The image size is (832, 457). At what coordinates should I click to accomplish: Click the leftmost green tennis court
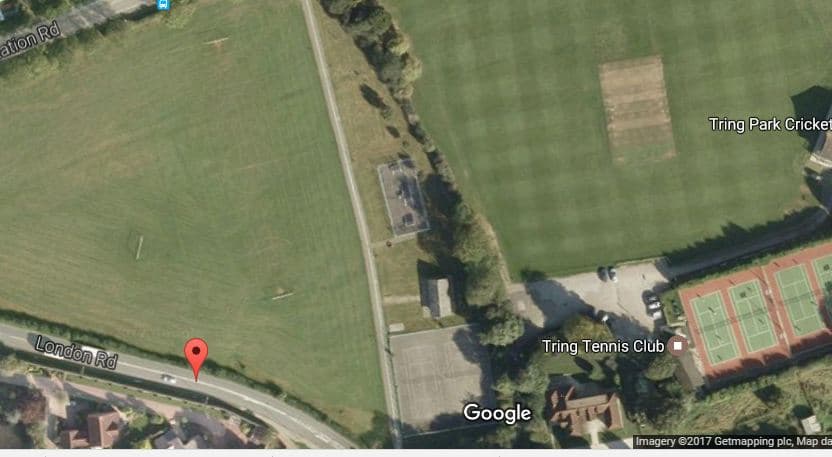pos(715,327)
